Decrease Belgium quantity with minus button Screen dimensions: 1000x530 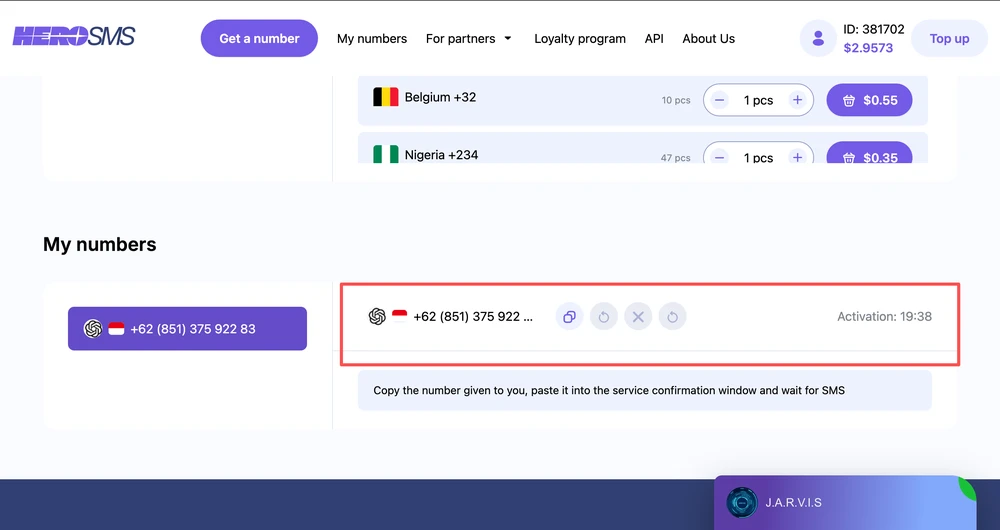coord(720,100)
